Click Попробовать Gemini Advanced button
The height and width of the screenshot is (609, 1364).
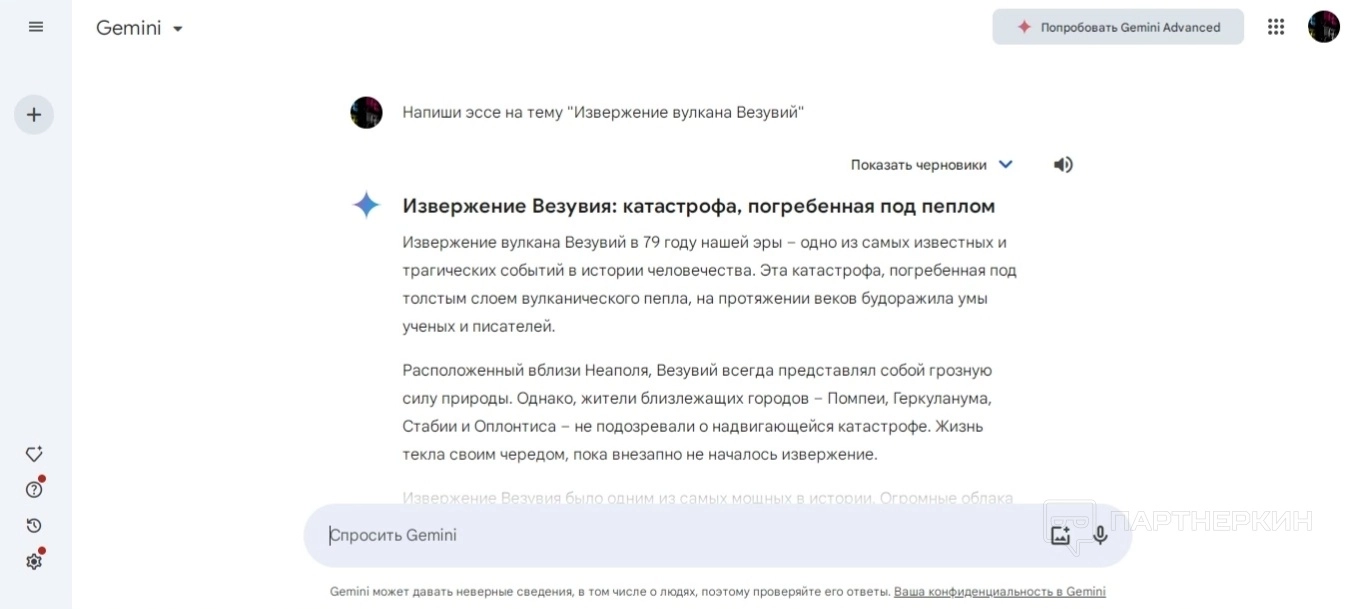point(1118,27)
